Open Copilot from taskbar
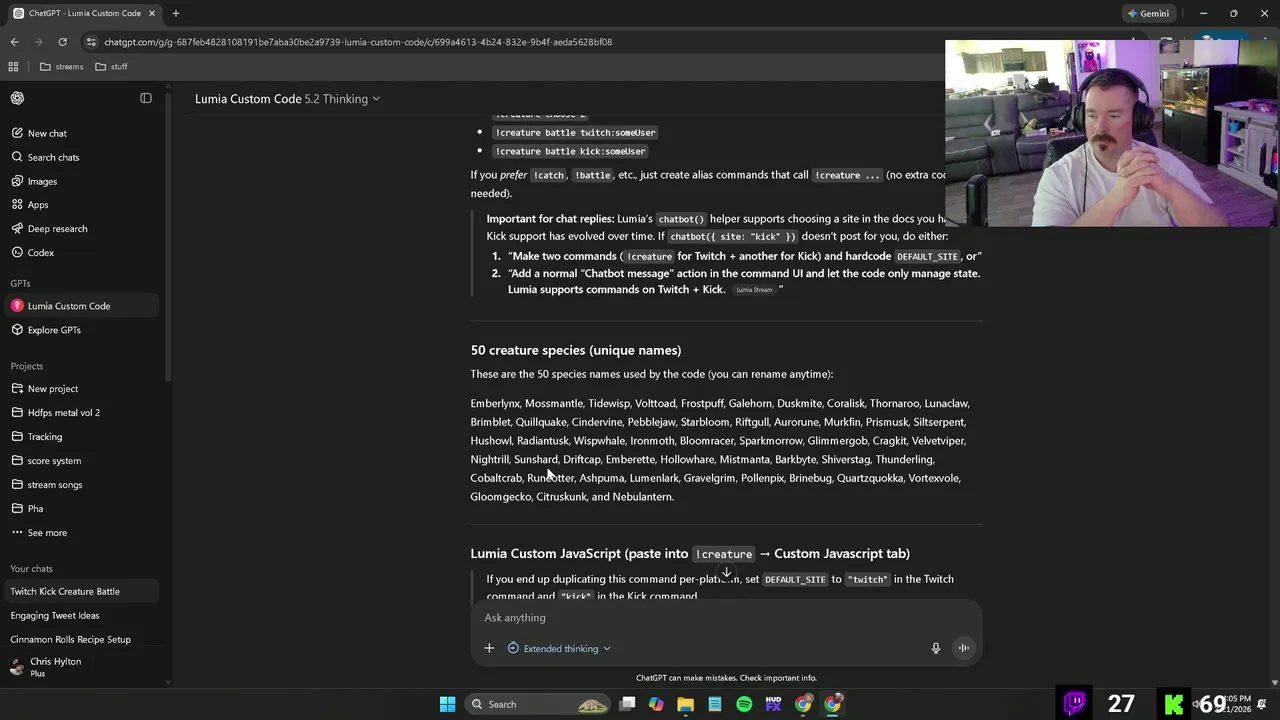1280x720 pixels. pyautogui.click(x=656, y=704)
